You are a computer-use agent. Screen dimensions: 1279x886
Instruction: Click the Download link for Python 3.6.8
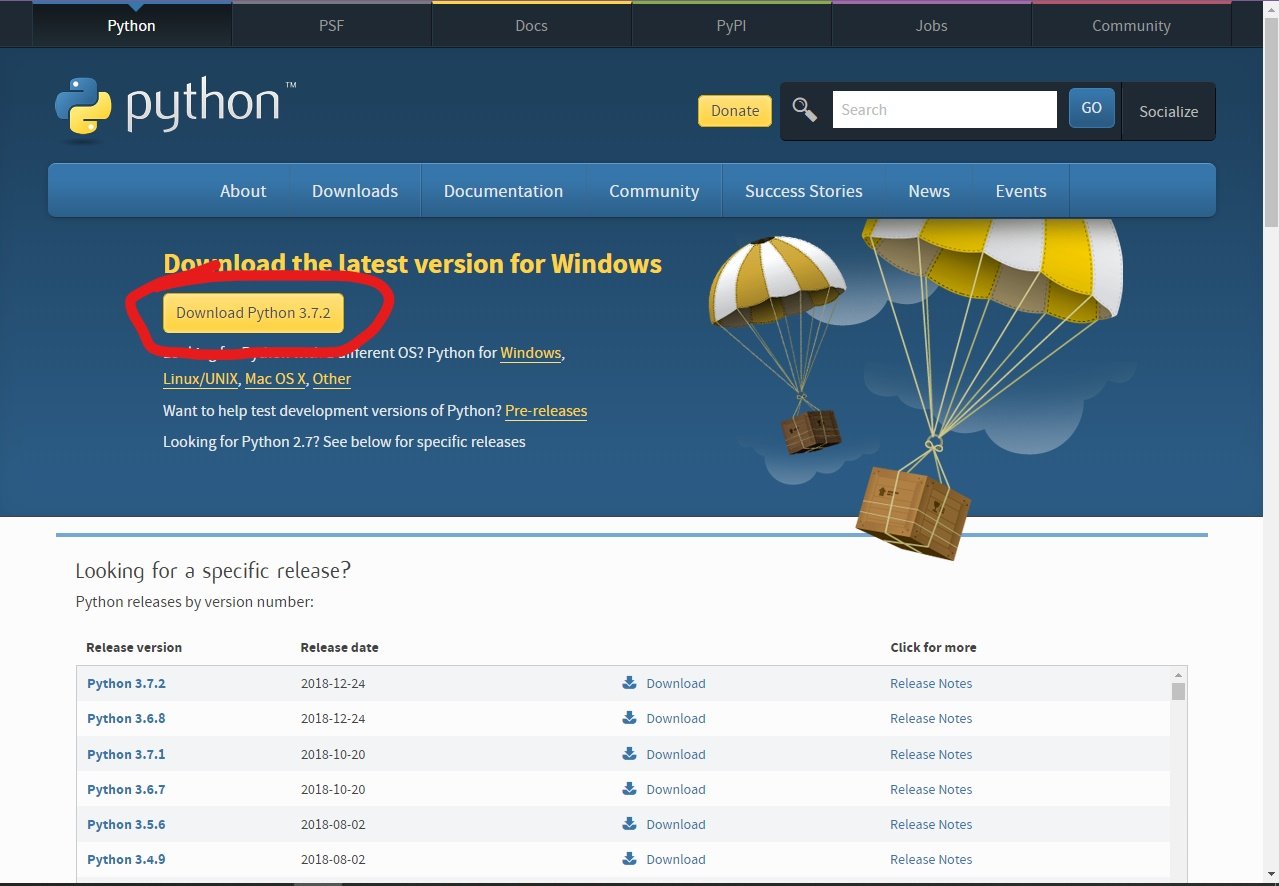(676, 718)
